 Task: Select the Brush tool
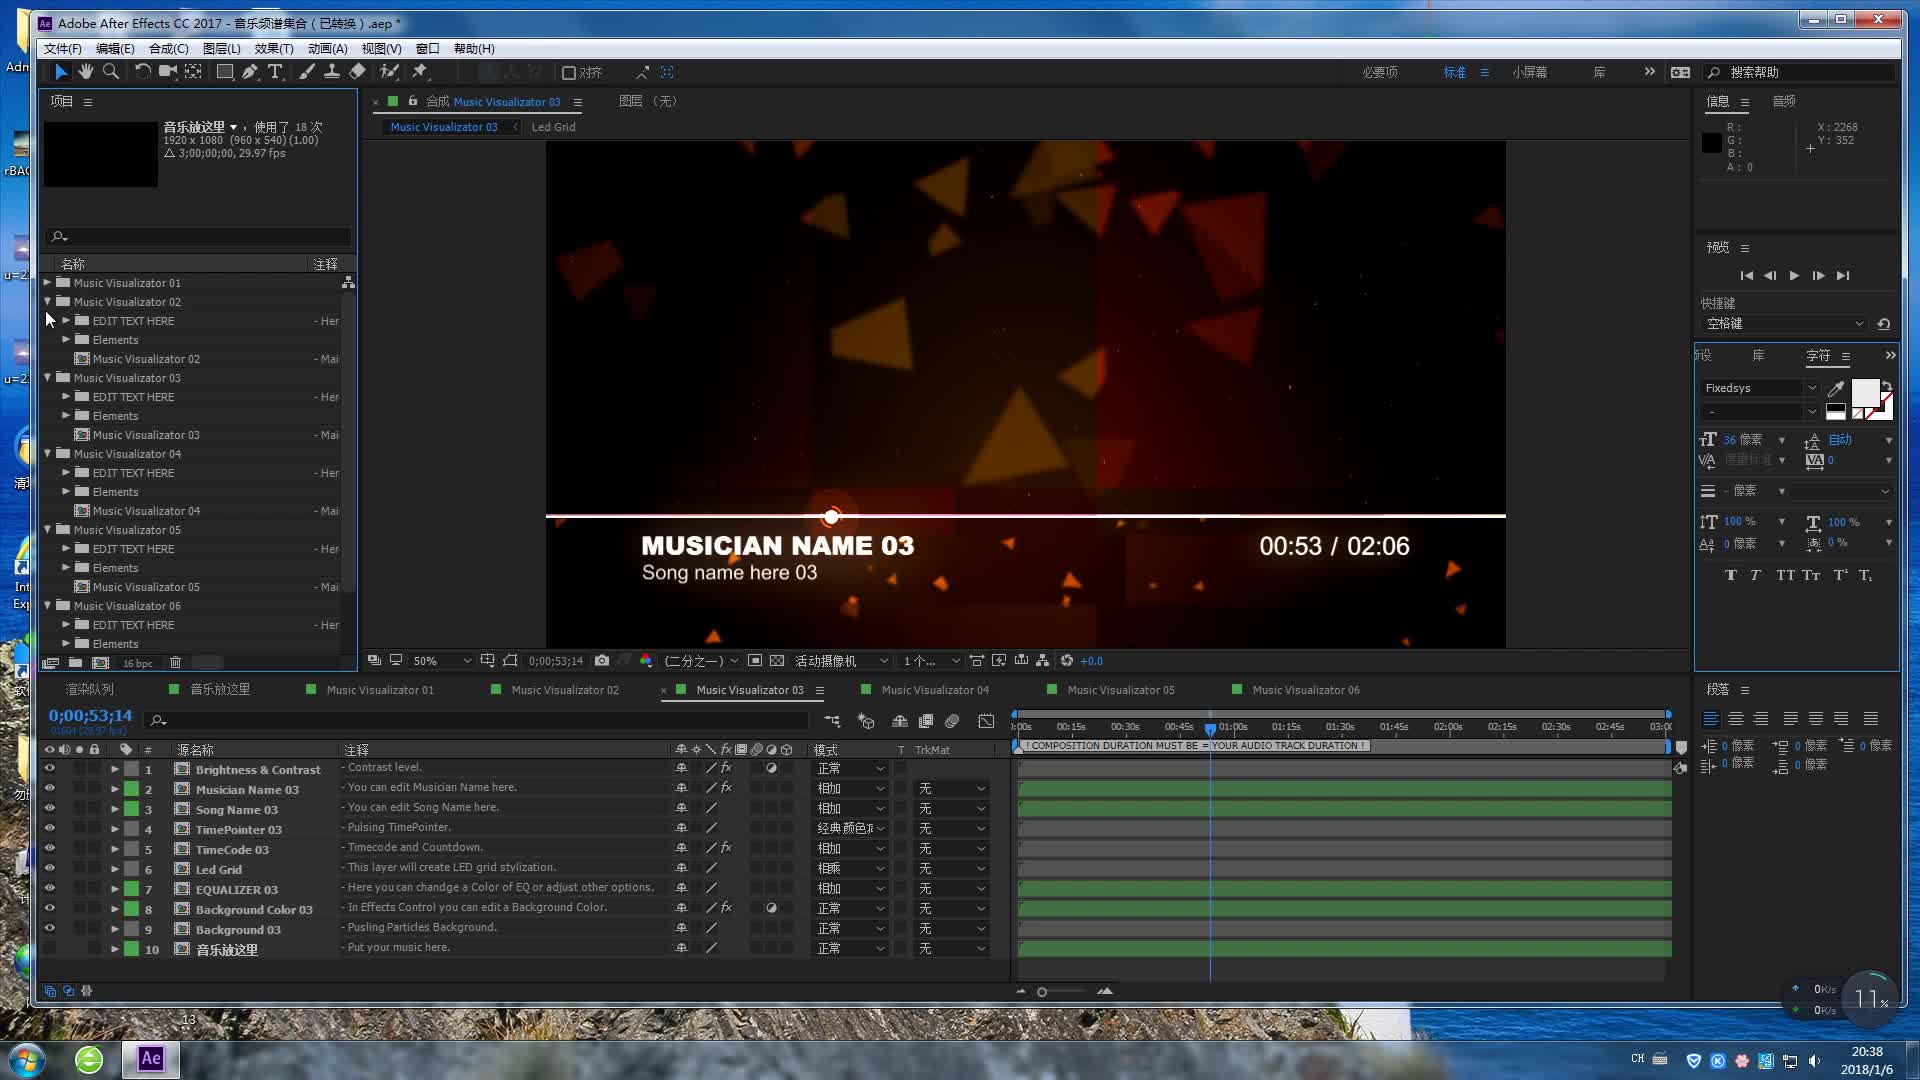click(x=307, y=72)
